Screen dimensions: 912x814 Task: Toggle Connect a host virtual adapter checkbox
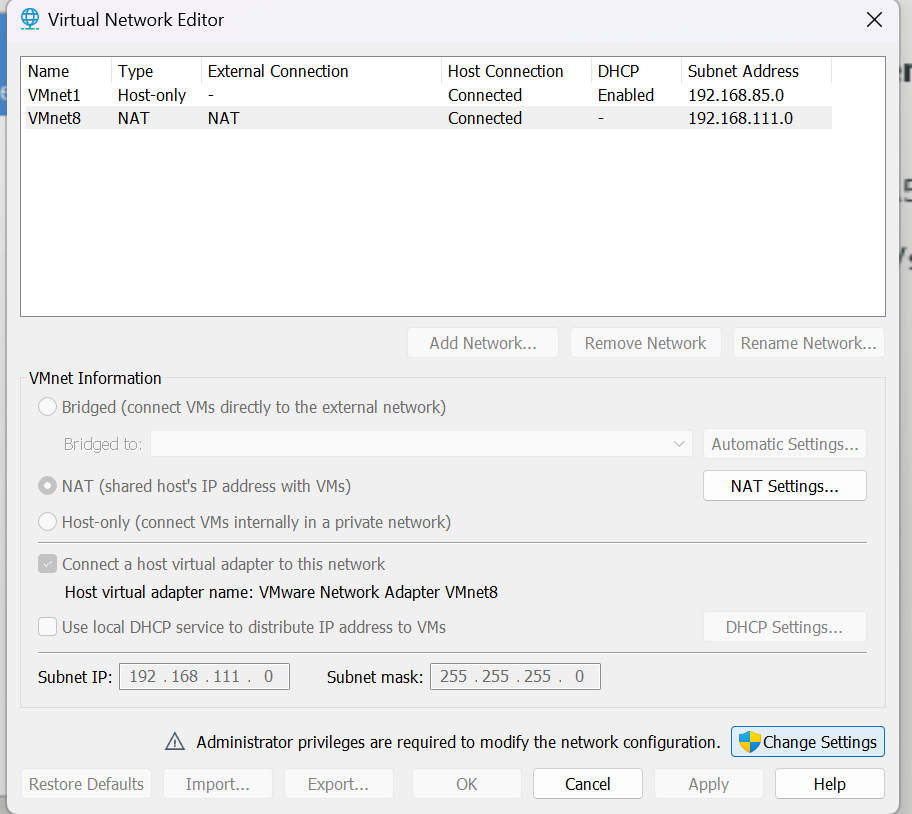[47, 563]
